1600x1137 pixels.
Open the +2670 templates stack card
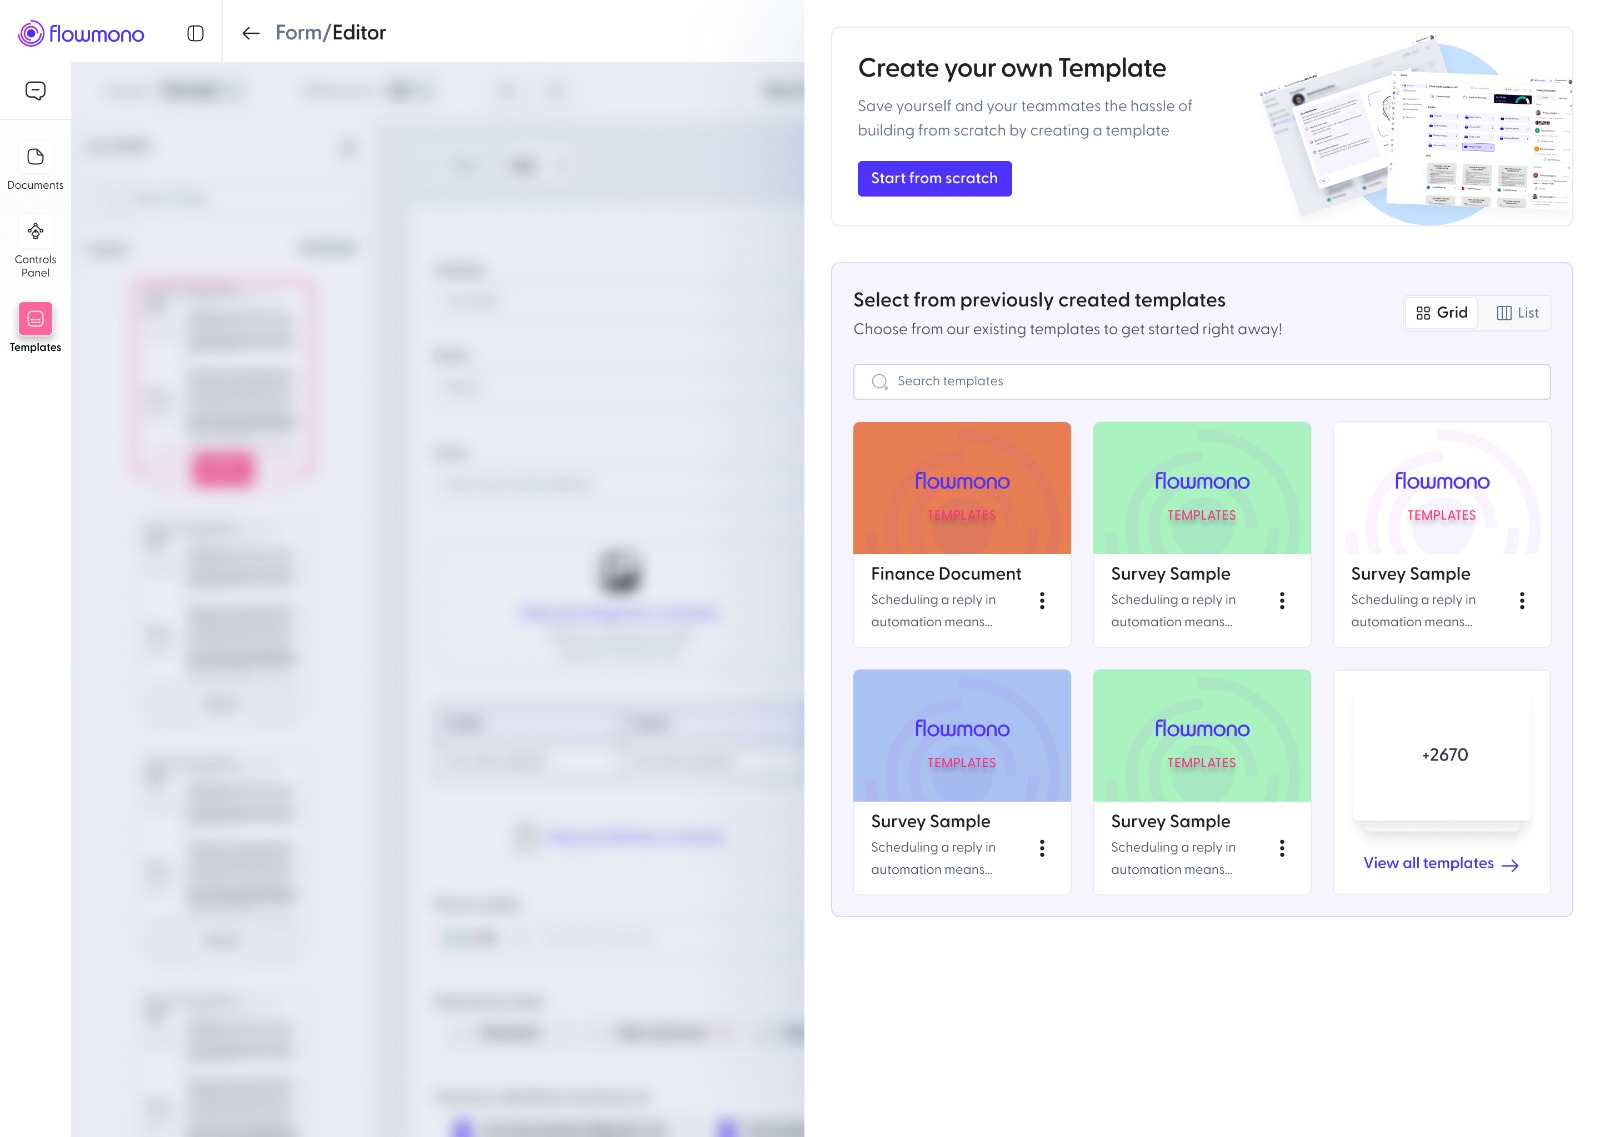coord(1441,755)
